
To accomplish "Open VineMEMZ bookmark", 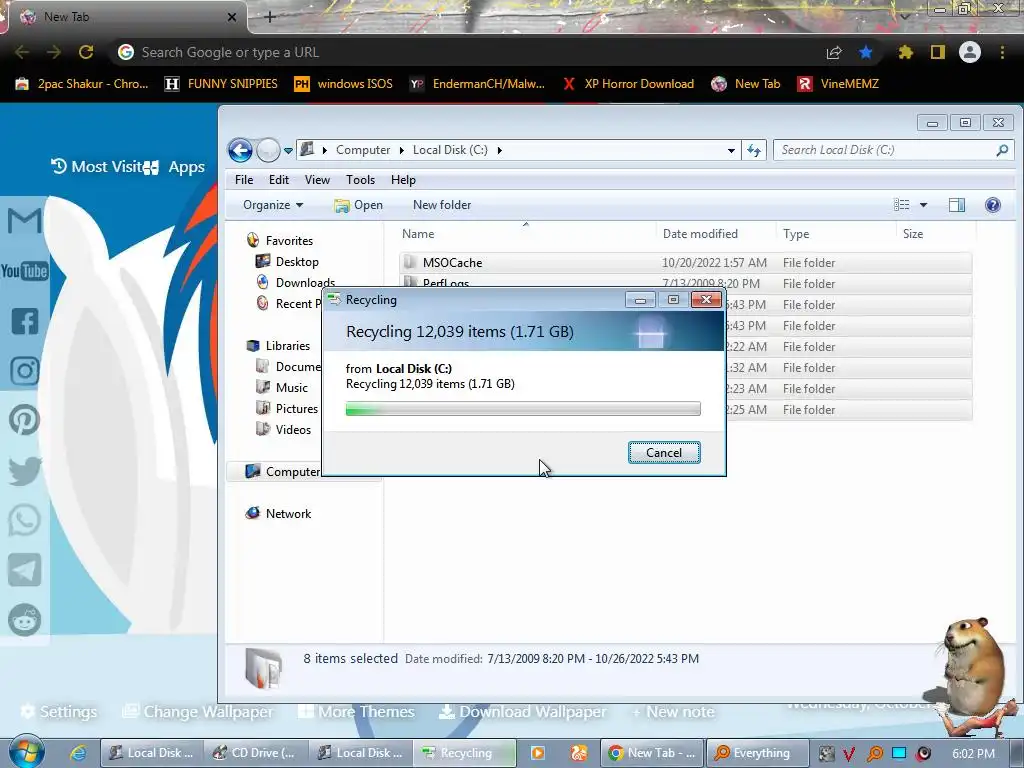I will click(x=838, y=84).
